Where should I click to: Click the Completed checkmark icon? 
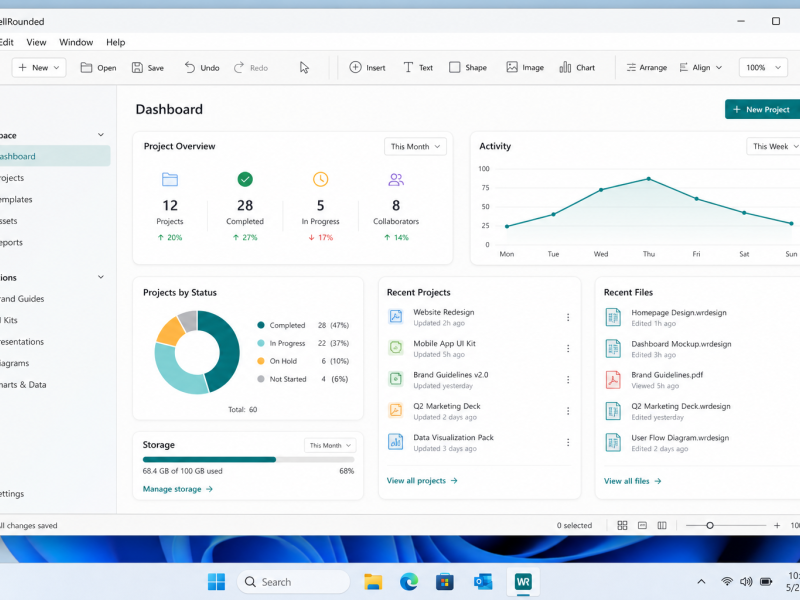[x=245, y=179]
